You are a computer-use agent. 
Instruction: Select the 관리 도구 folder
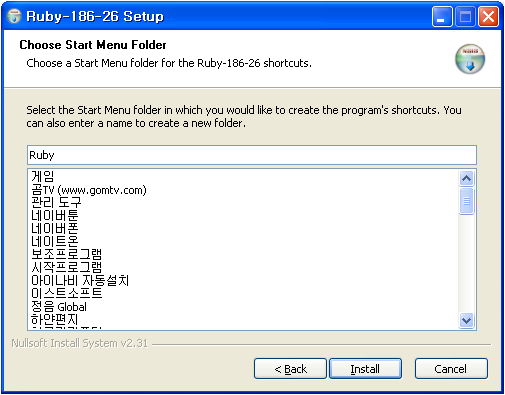tap(56, 202)
